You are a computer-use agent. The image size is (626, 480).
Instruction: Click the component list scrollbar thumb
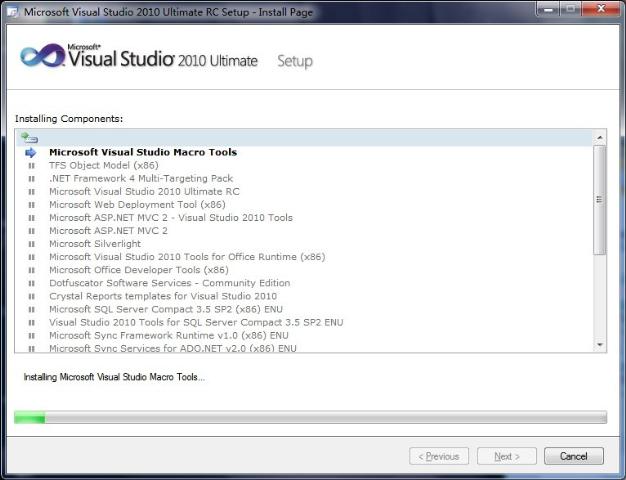click(x=600, y=200)
